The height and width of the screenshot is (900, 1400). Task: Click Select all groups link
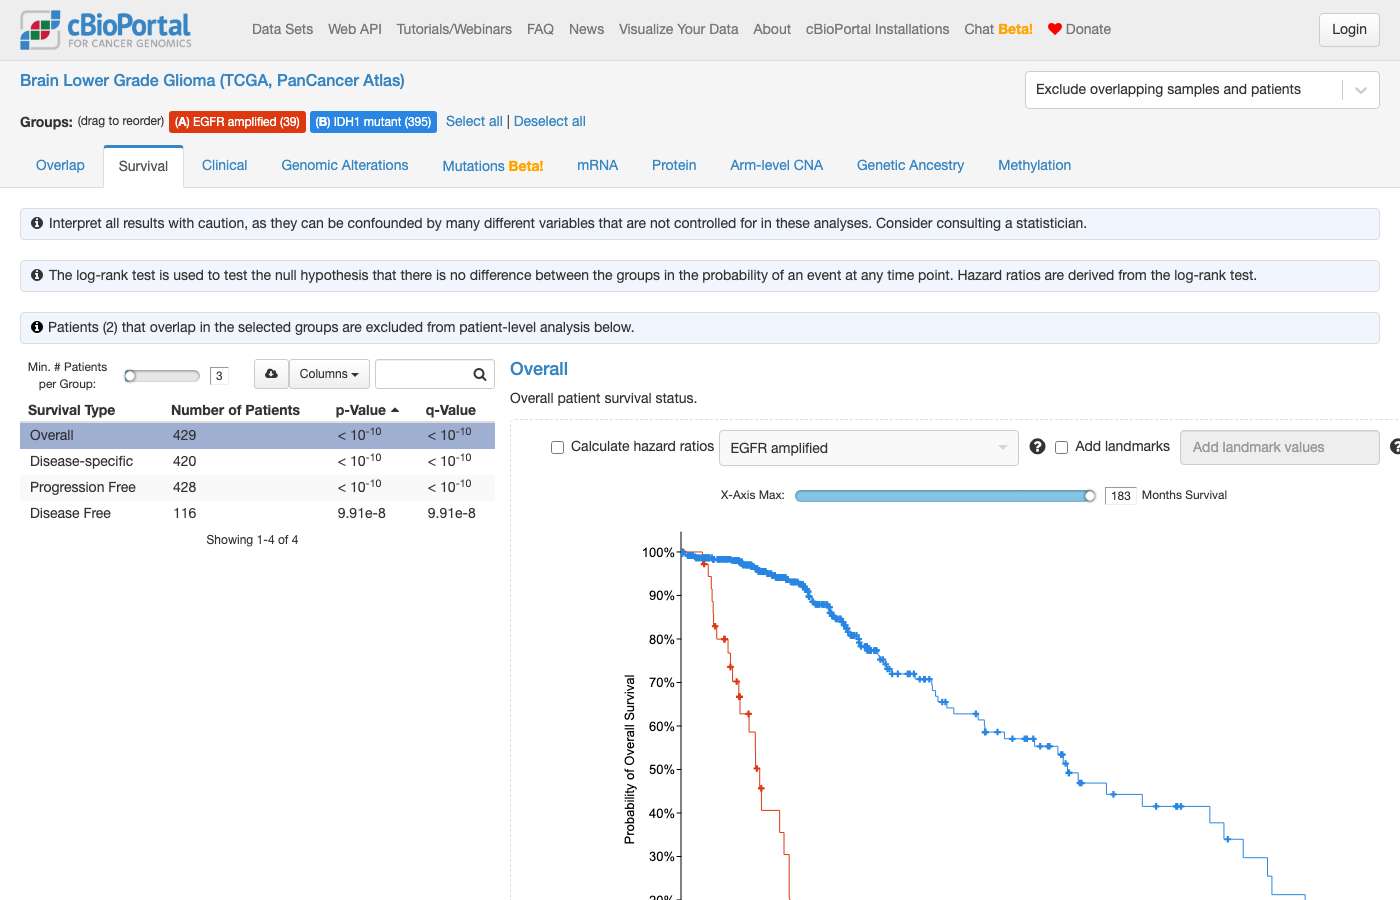click(474, 121)
